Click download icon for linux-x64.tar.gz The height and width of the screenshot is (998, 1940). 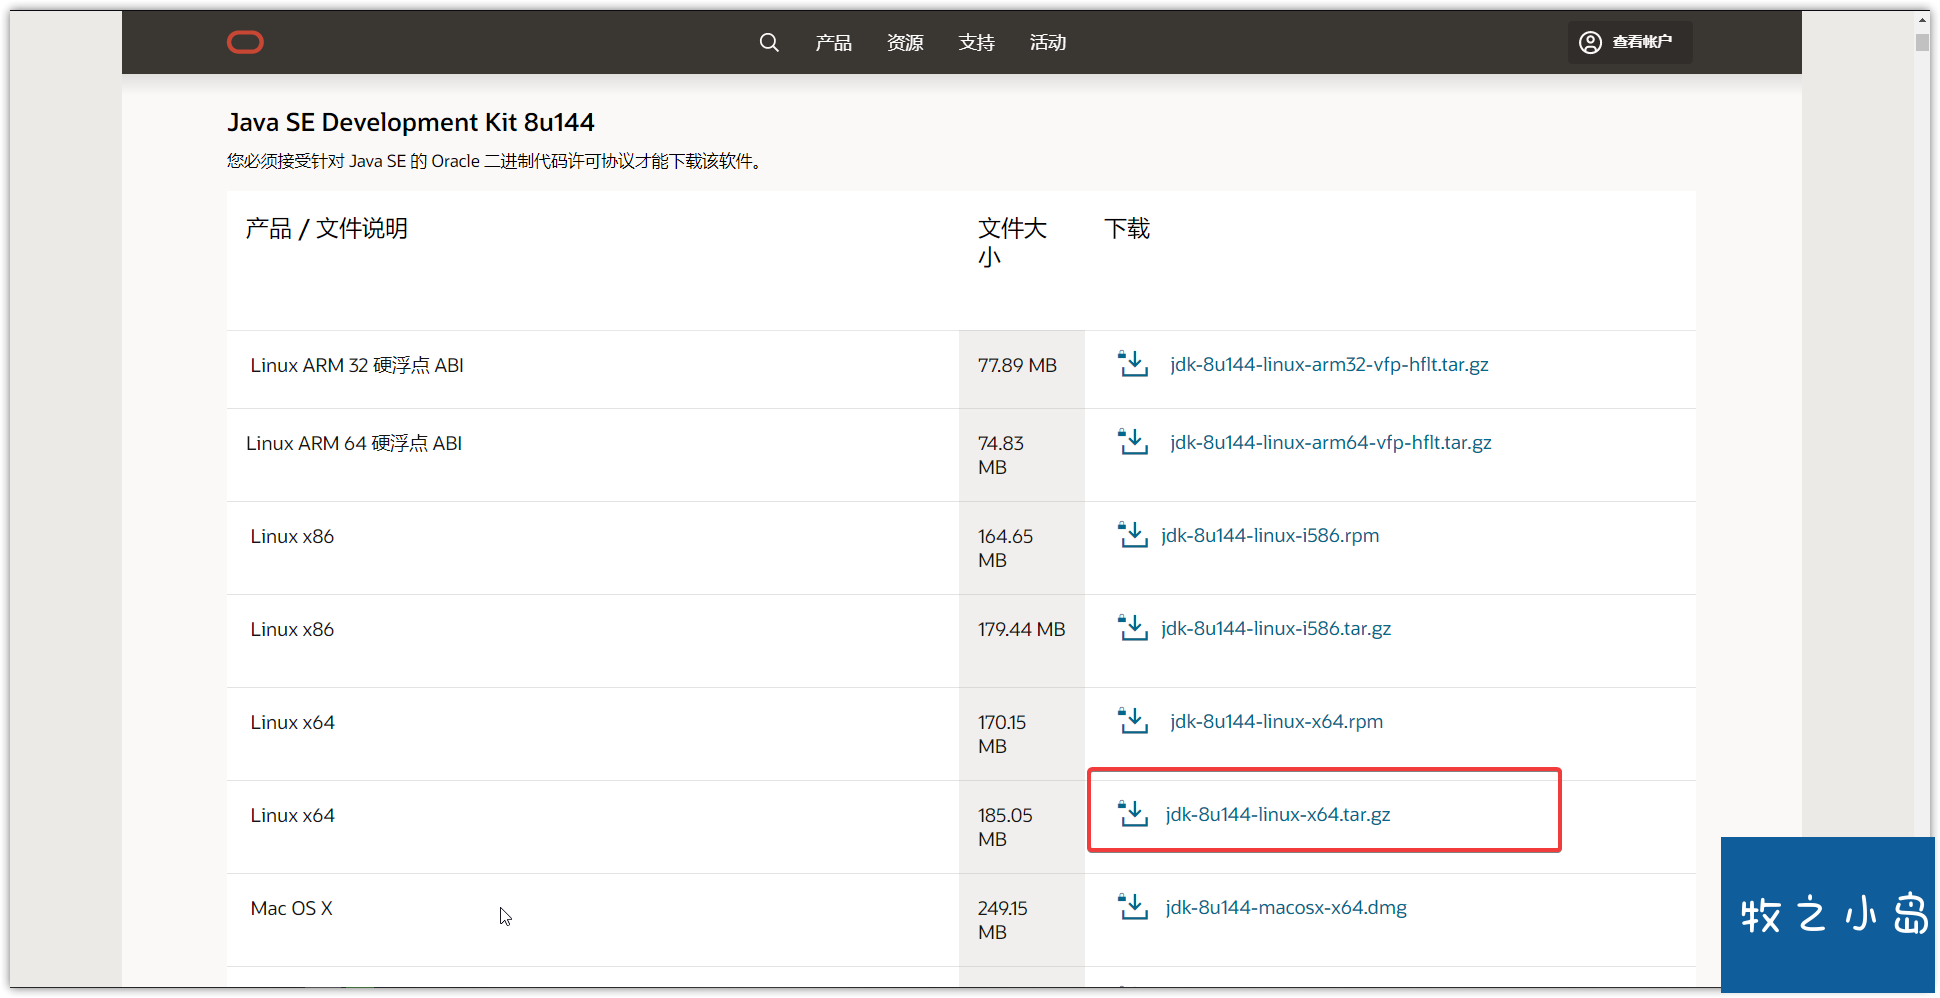click(x=1133, y=814)
